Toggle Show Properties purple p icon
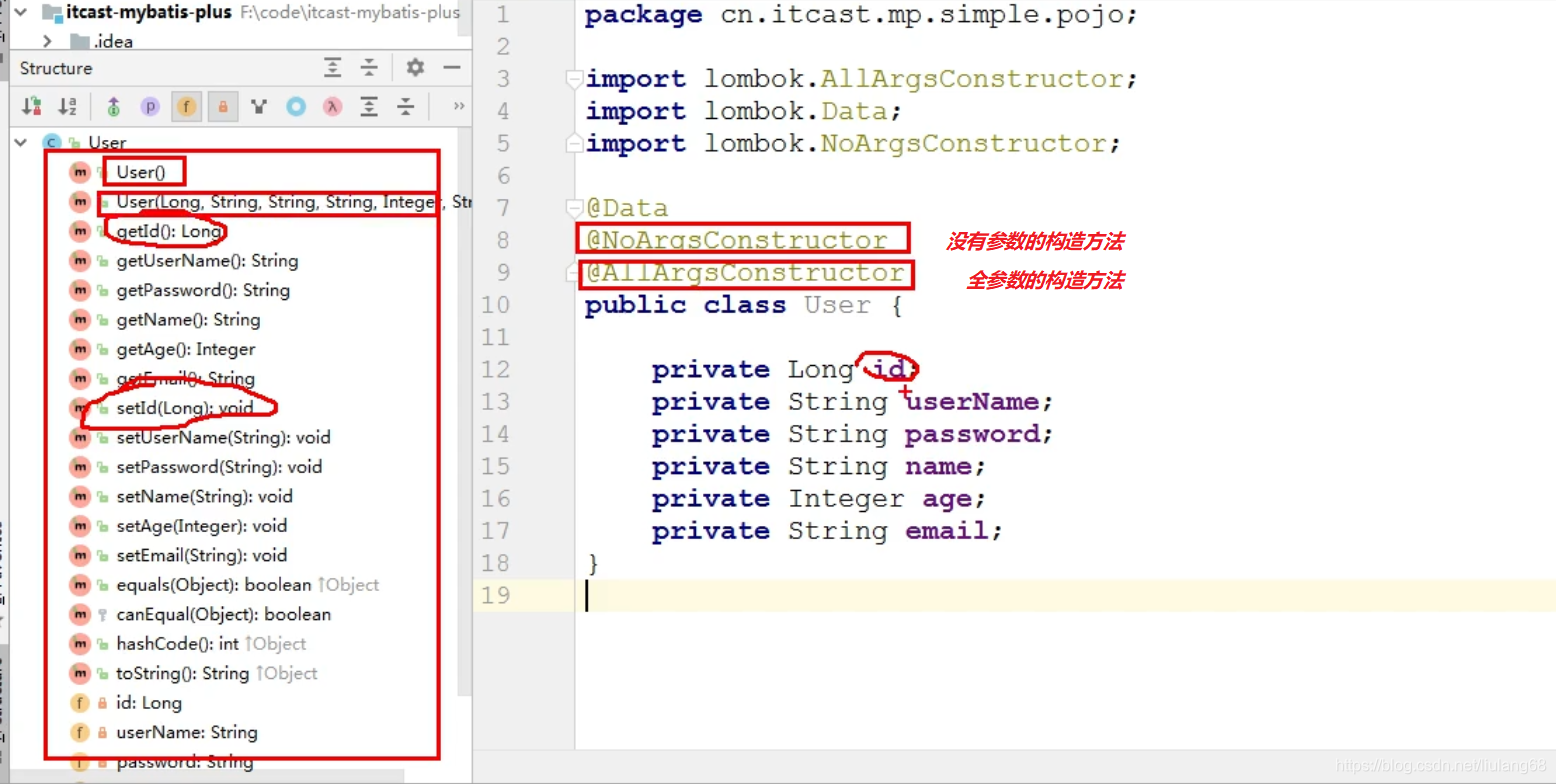 click(150, 106)
